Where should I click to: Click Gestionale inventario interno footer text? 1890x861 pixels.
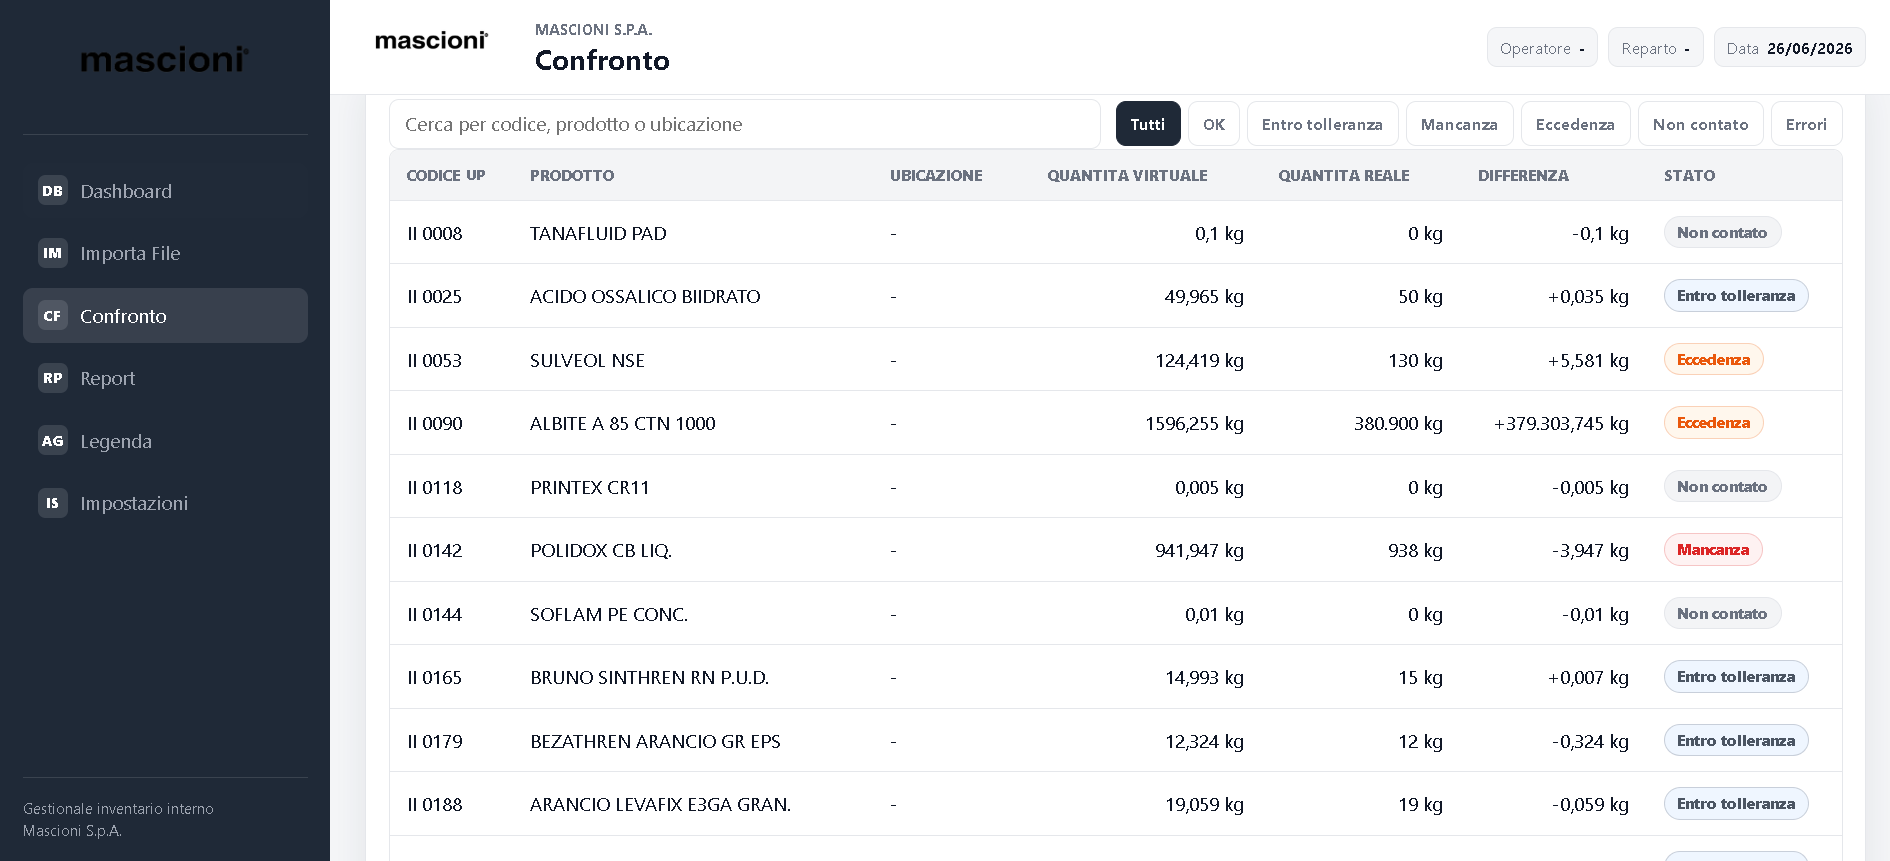tap(118, 808)
